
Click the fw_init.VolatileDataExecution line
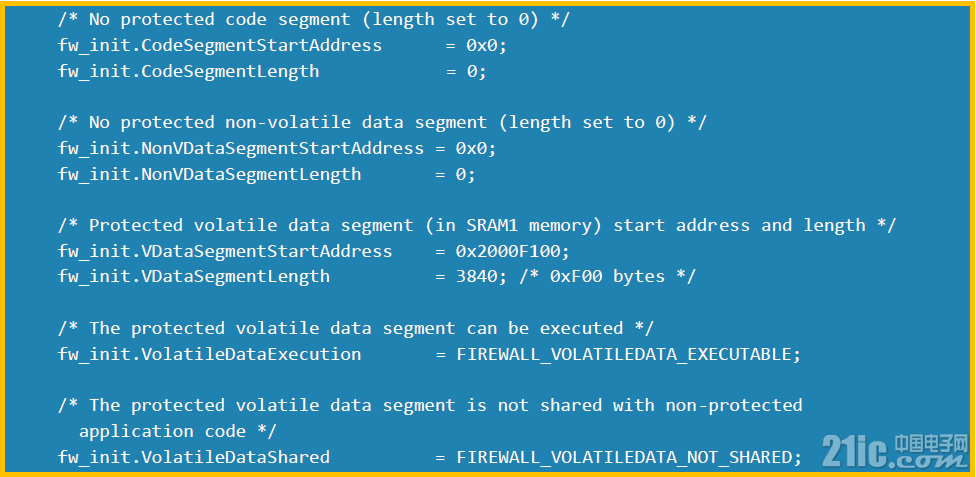point(429,354)
